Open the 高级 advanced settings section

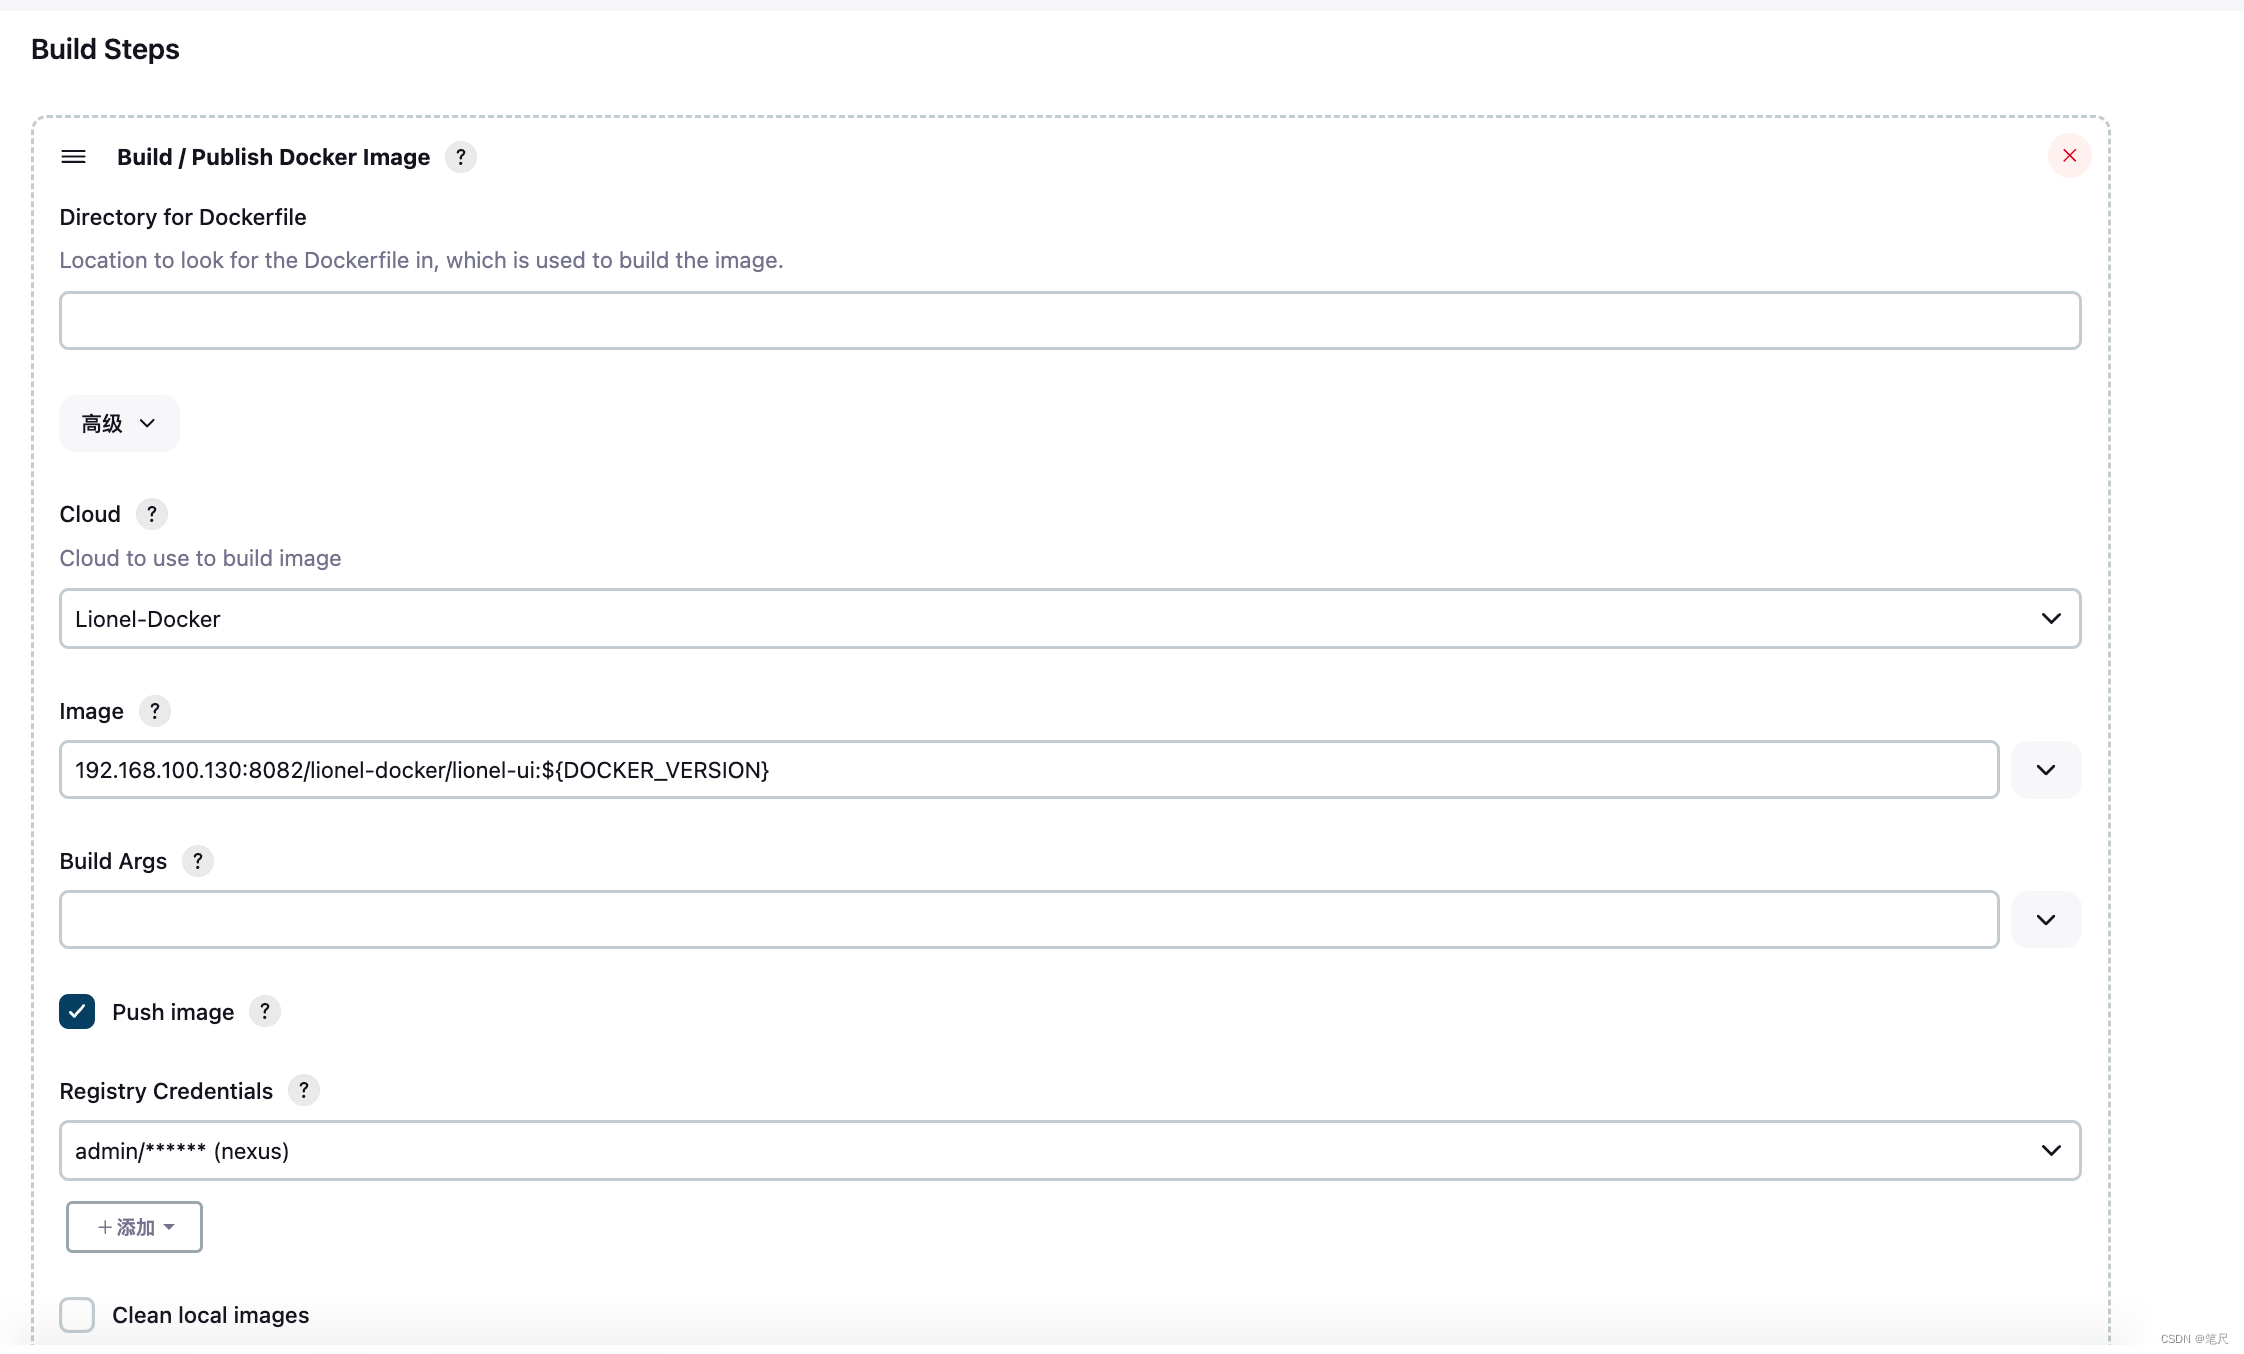point(117,421)
